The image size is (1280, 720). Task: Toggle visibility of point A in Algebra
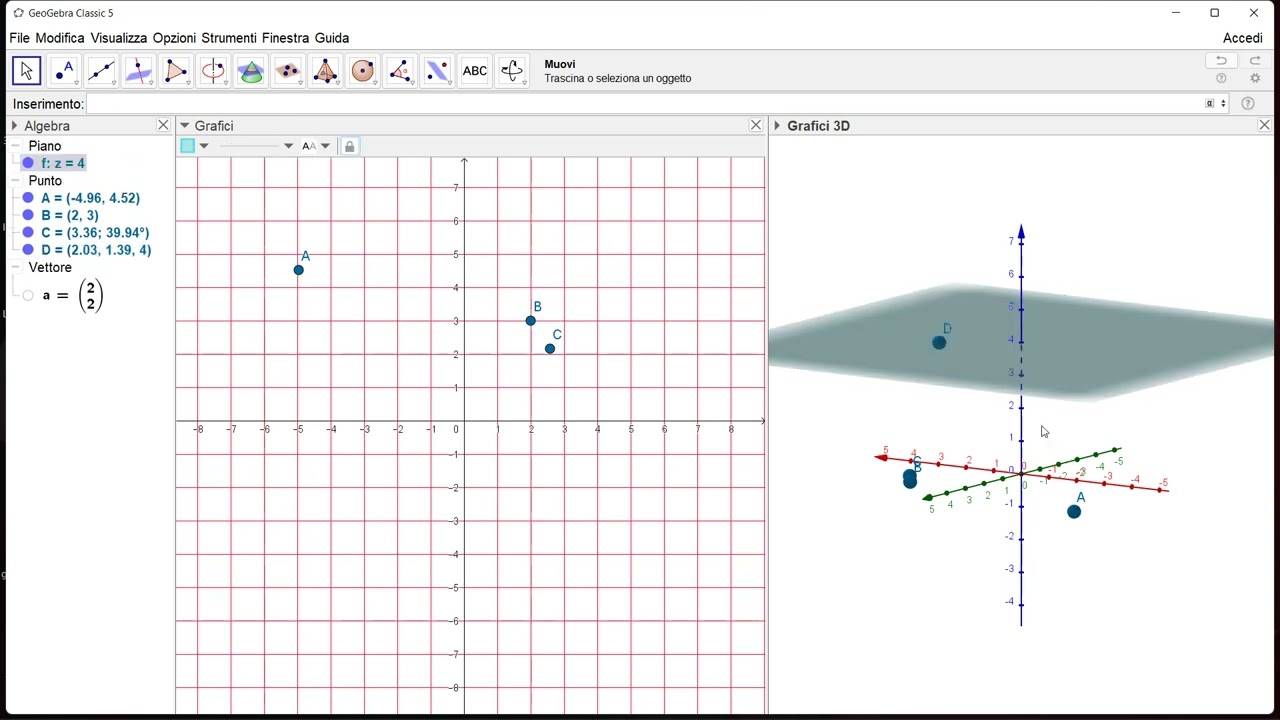pos(28,198)
